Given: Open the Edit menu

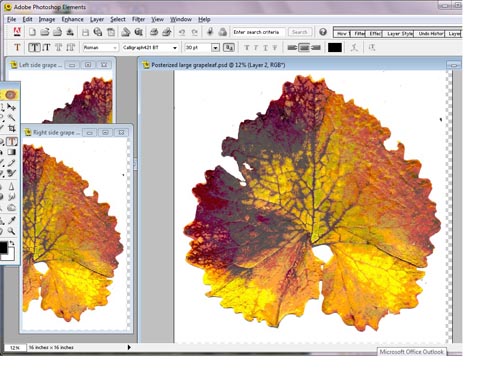Looking at the screenshot, I should 27,19.
